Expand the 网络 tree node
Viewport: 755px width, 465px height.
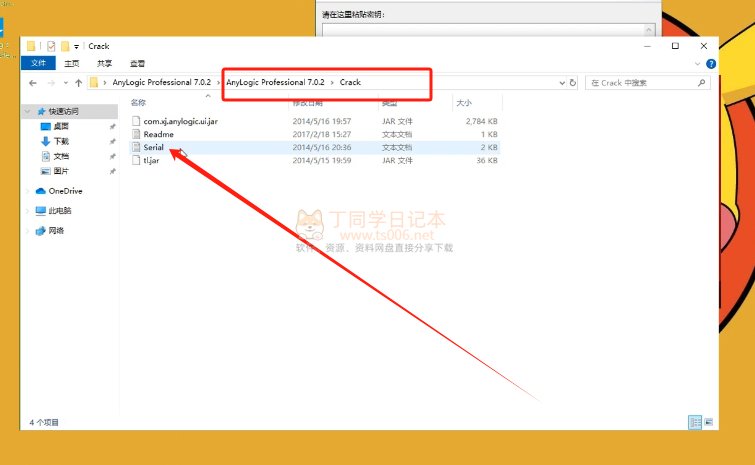[27, 231]
